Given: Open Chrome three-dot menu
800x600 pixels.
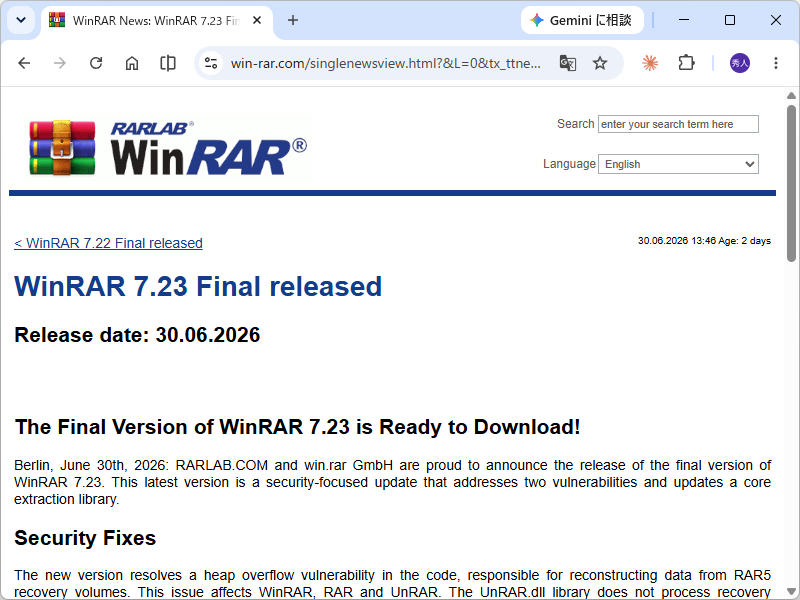Looking at the screenshot, I should pyautogui.click(x=776, y=63).
